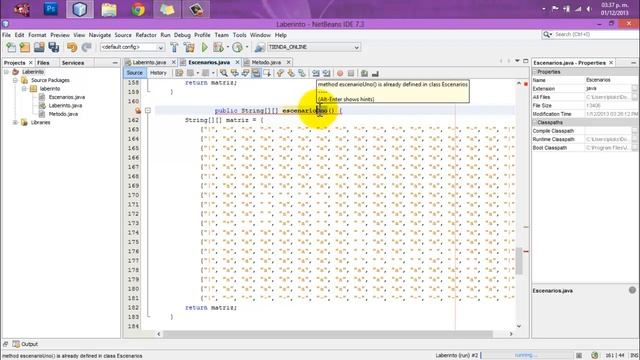
Task: Open Google Chrome from the taskbar
Action: tap(138, 9)
